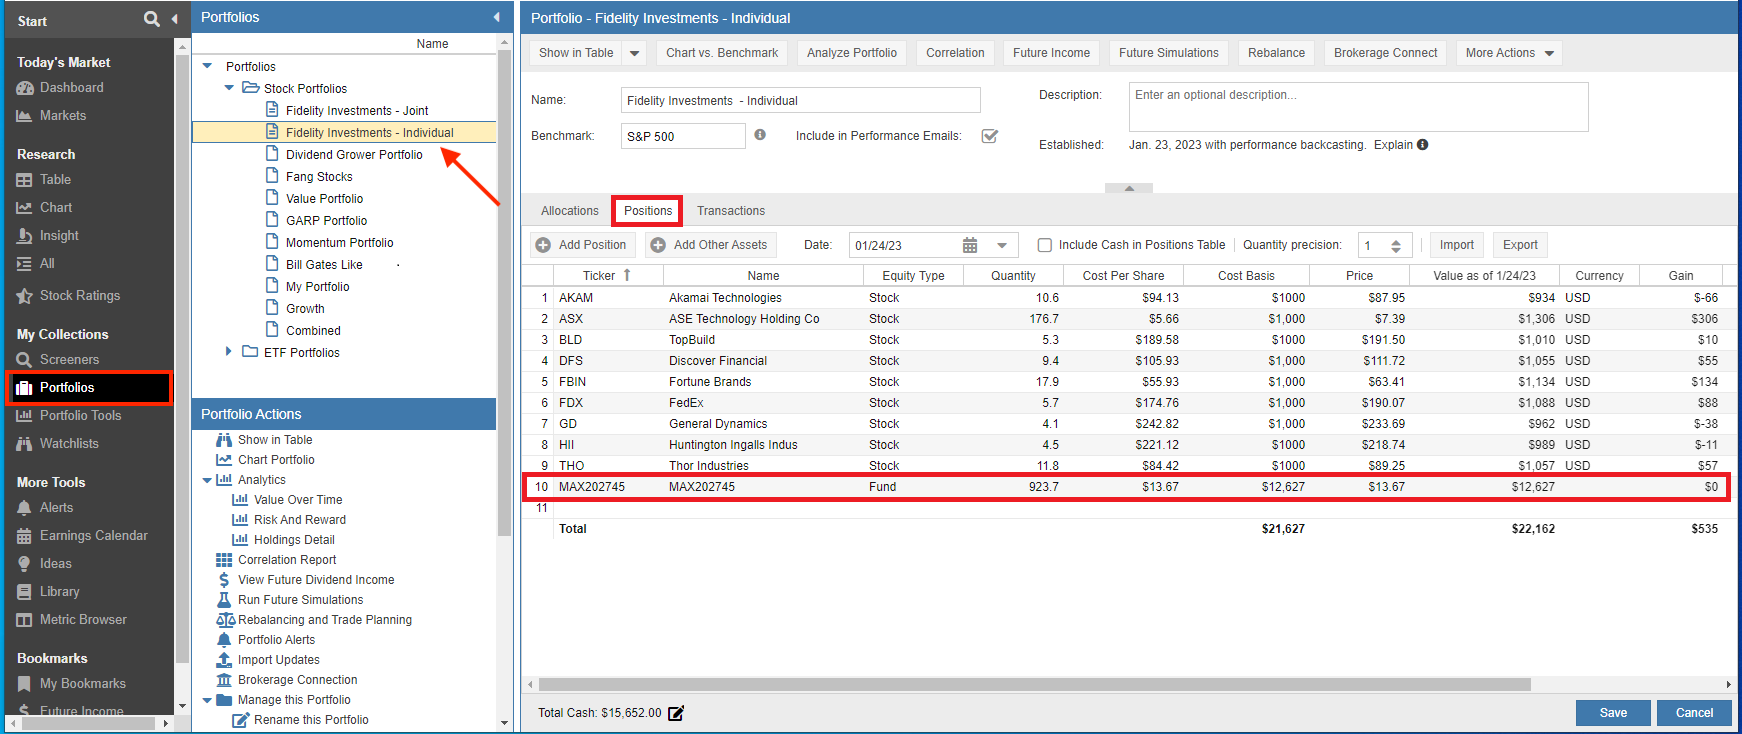The height and width of the screenshot is (734, 1742).
Task: Expand the ETF Portfolios folder
Action: (229, 352)
